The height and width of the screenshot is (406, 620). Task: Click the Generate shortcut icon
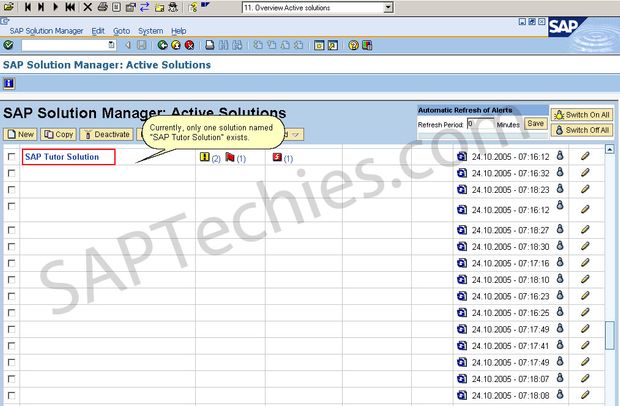point(333,45)
